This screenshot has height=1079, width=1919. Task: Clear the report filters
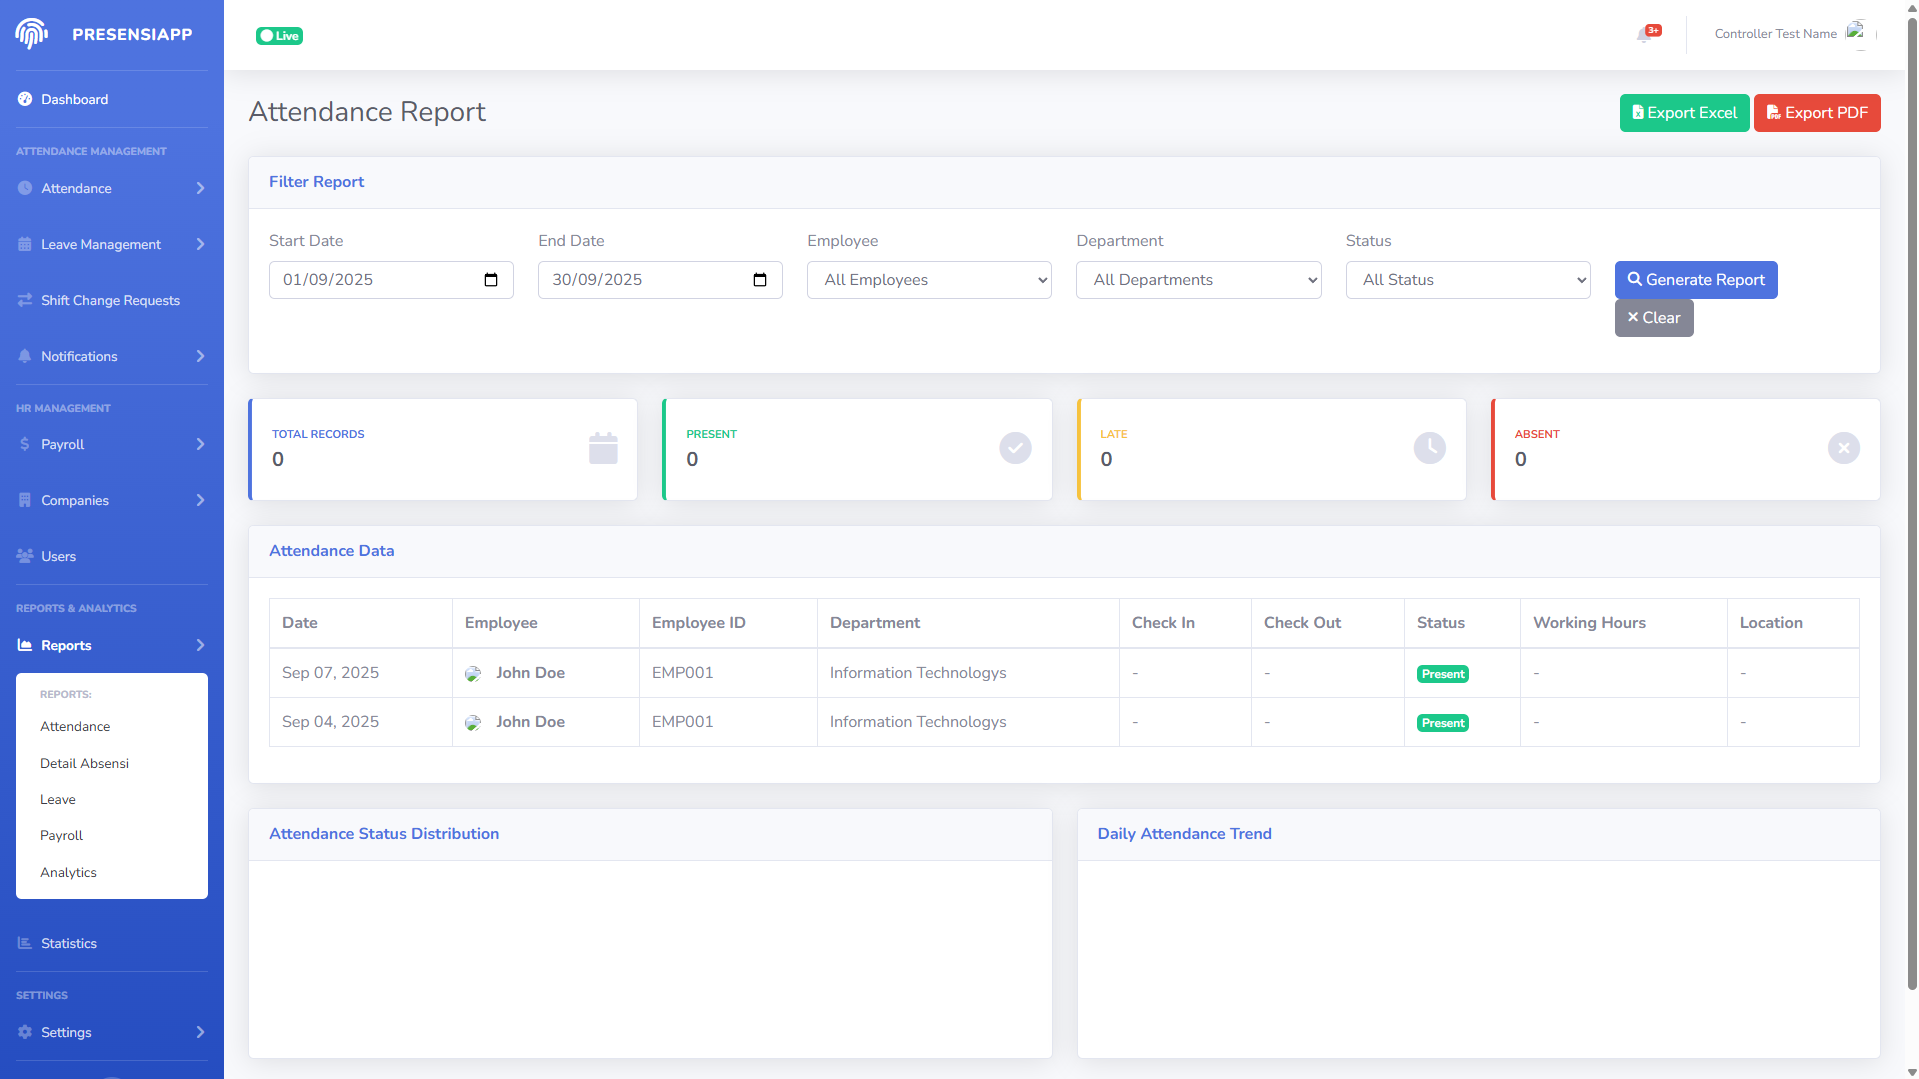pyautogui.click(x=1654, y=318)
